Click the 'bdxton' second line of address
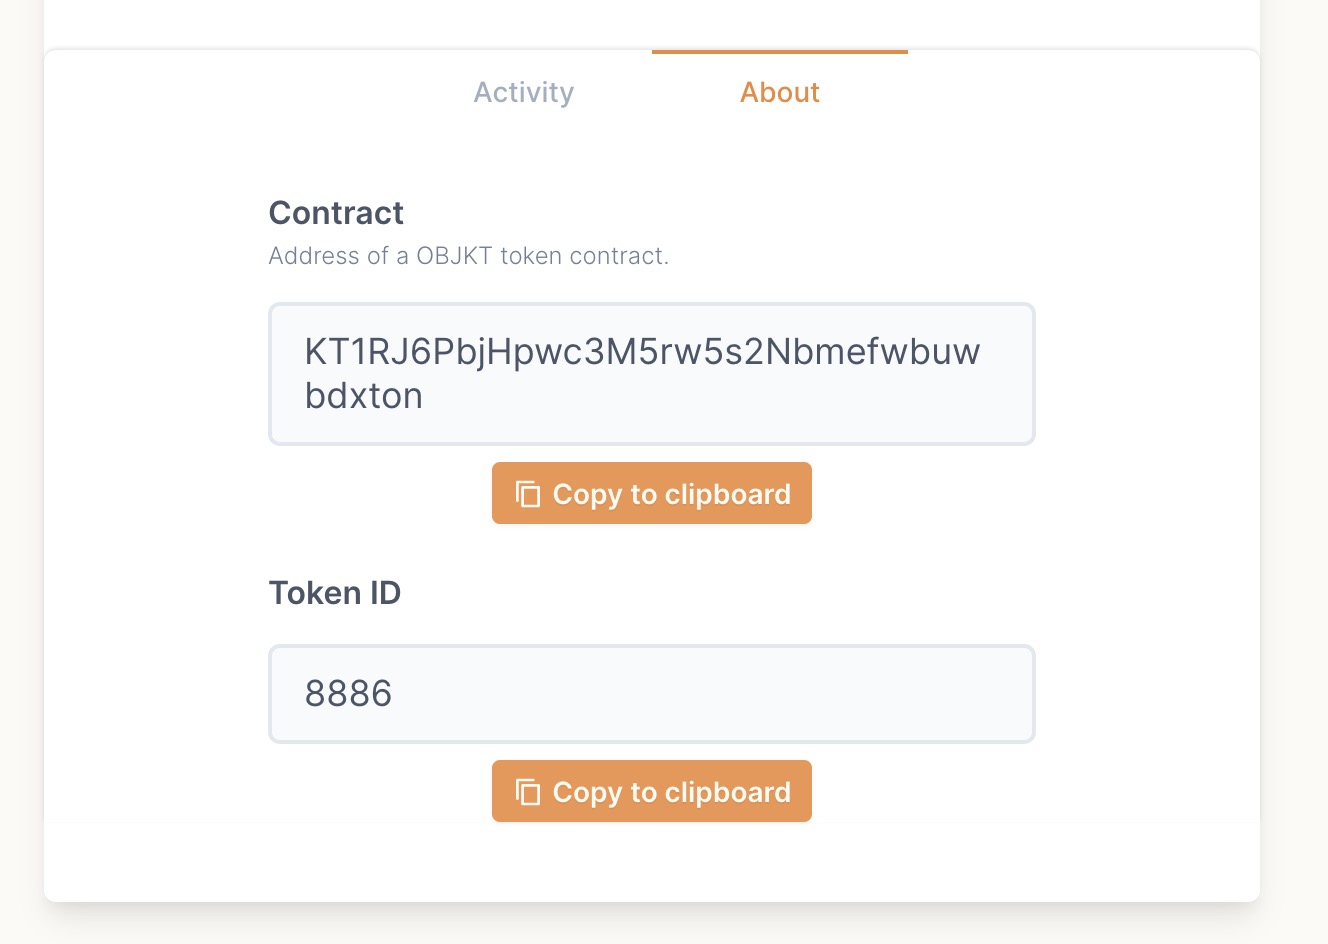The width and height of the screenshot is (1328, 944). 364,396
